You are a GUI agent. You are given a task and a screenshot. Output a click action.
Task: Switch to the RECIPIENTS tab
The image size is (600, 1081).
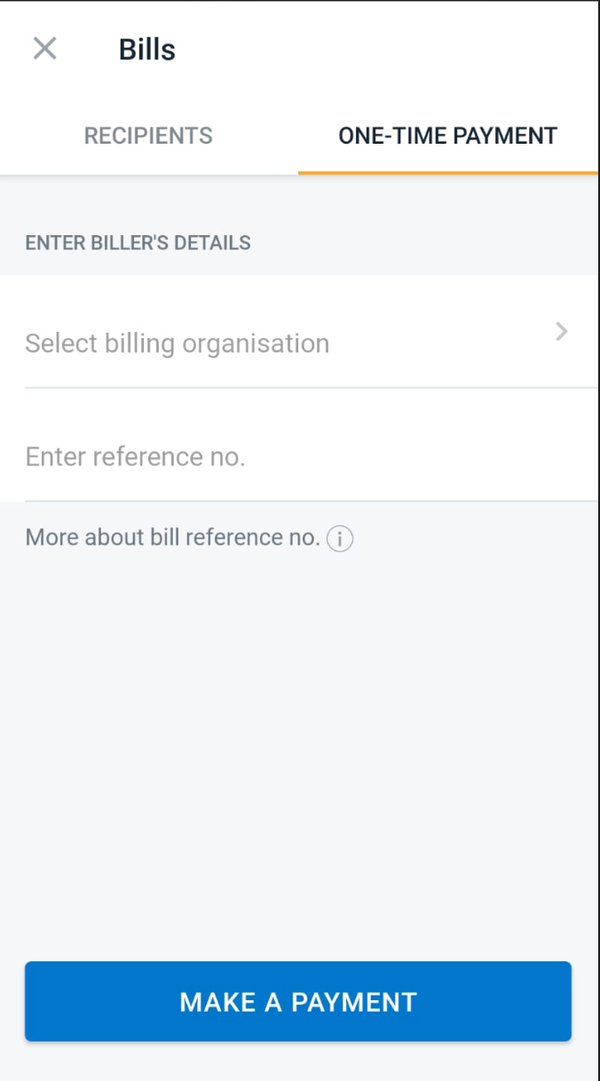point(148,135)
